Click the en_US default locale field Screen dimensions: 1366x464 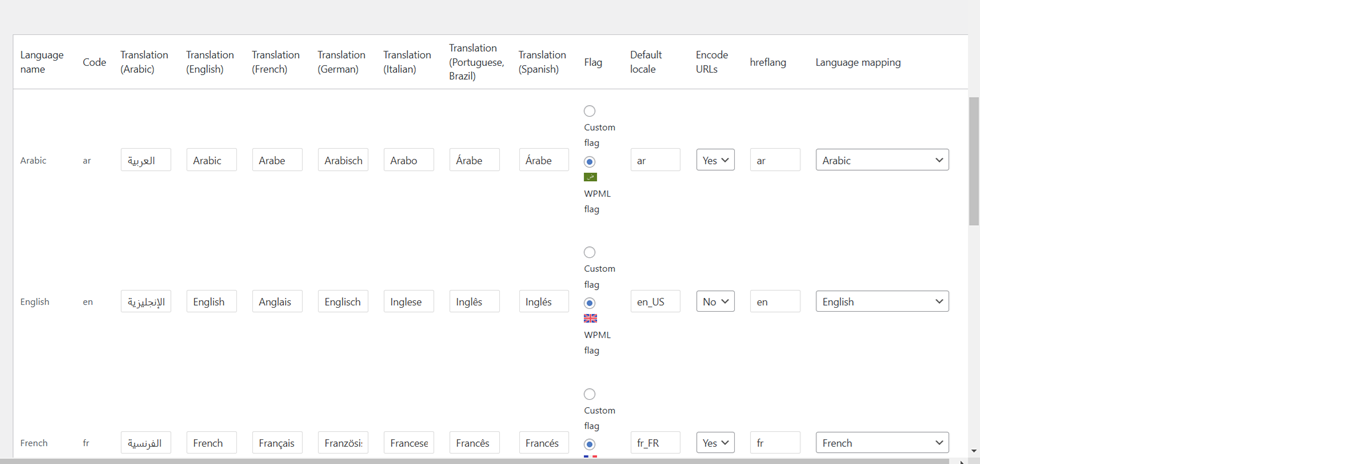655,301
